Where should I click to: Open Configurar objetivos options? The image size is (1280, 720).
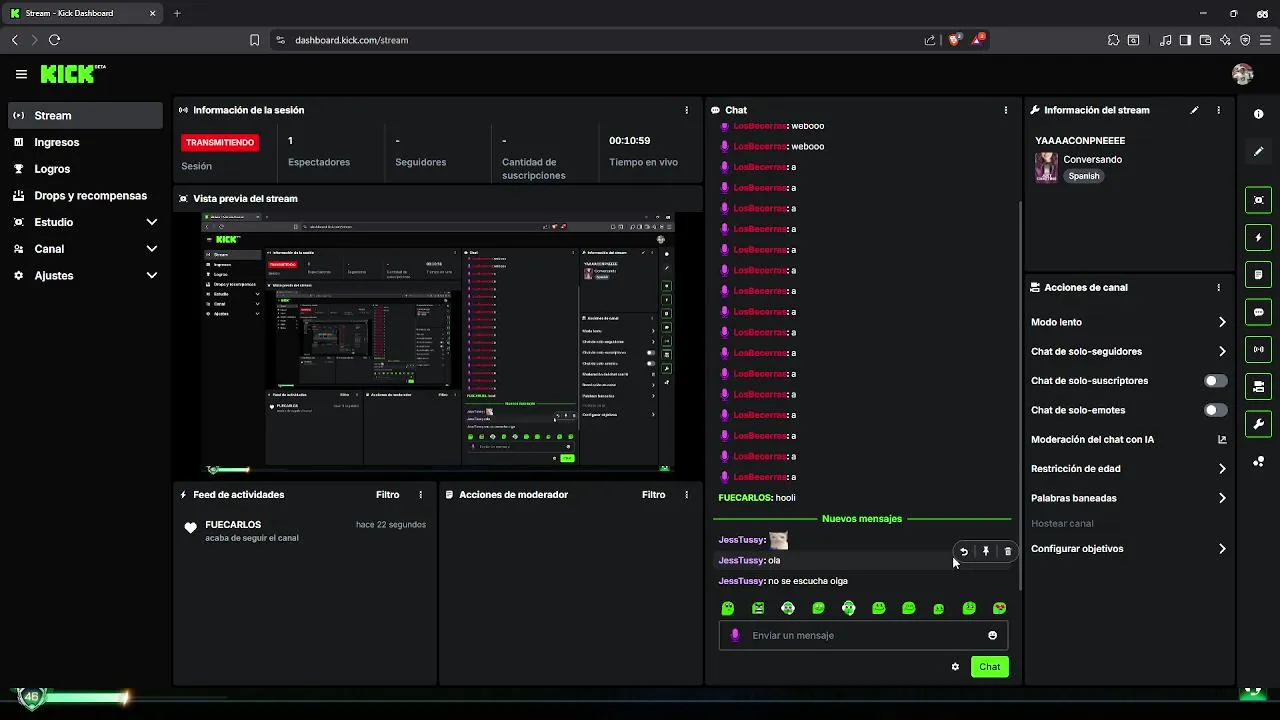(x=1130, y=549)
